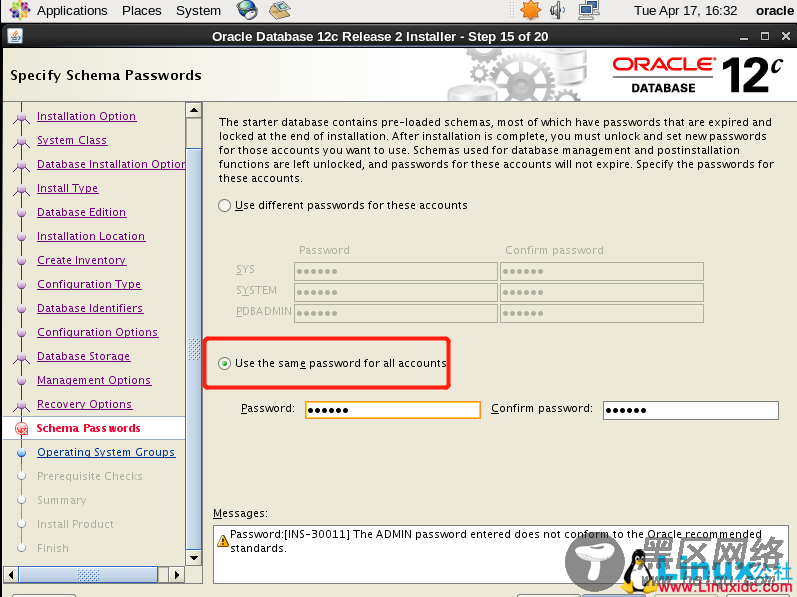
Task: Click the Installation Option step marker
Action: click(x=21, y=117)
